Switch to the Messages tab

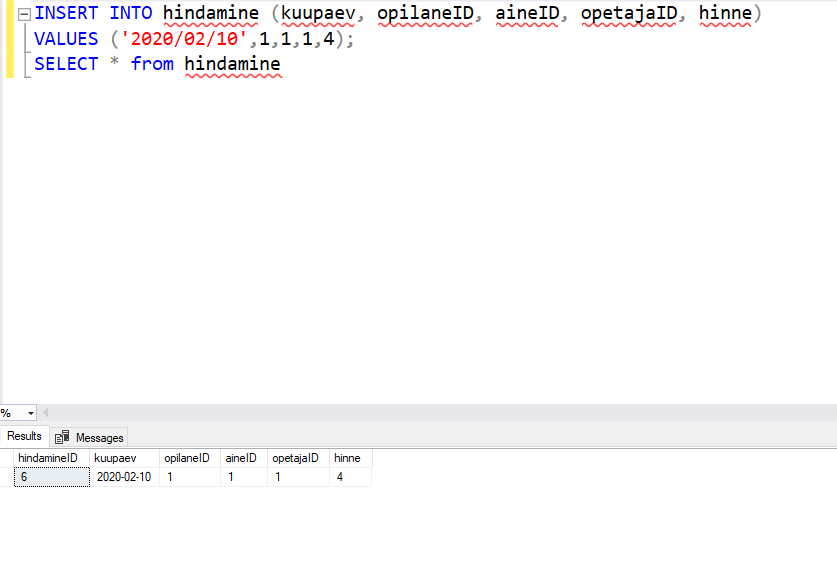point(89,438)
